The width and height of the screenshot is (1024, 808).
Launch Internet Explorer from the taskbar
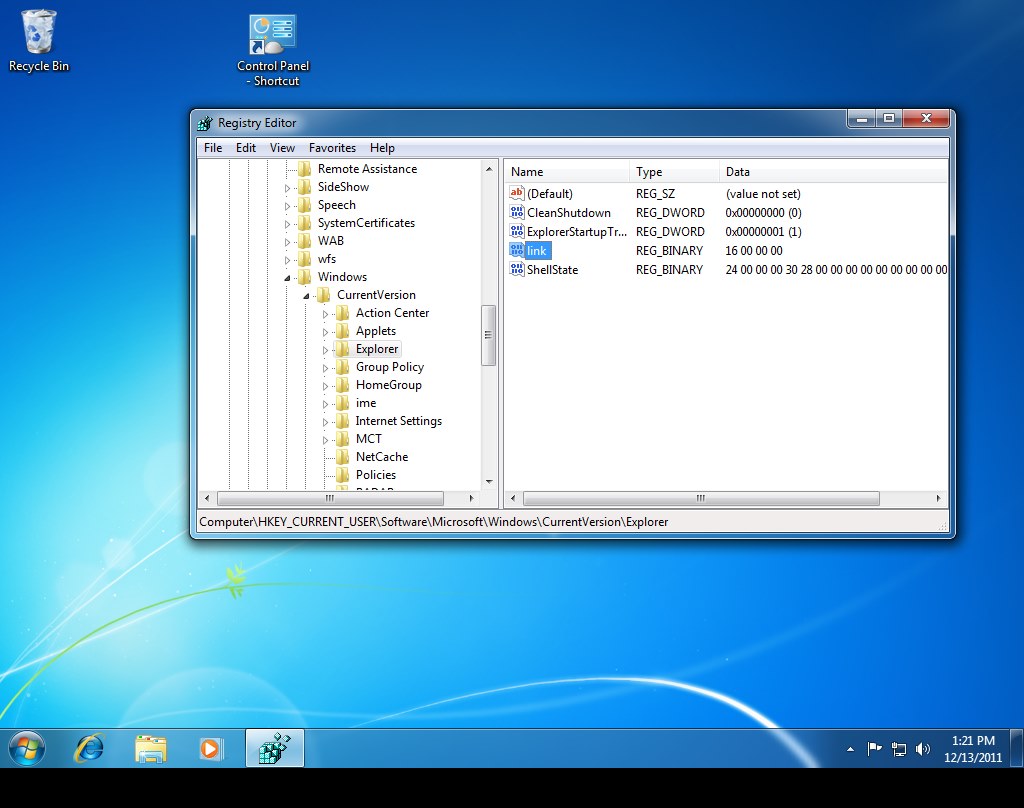pos(89,749)
